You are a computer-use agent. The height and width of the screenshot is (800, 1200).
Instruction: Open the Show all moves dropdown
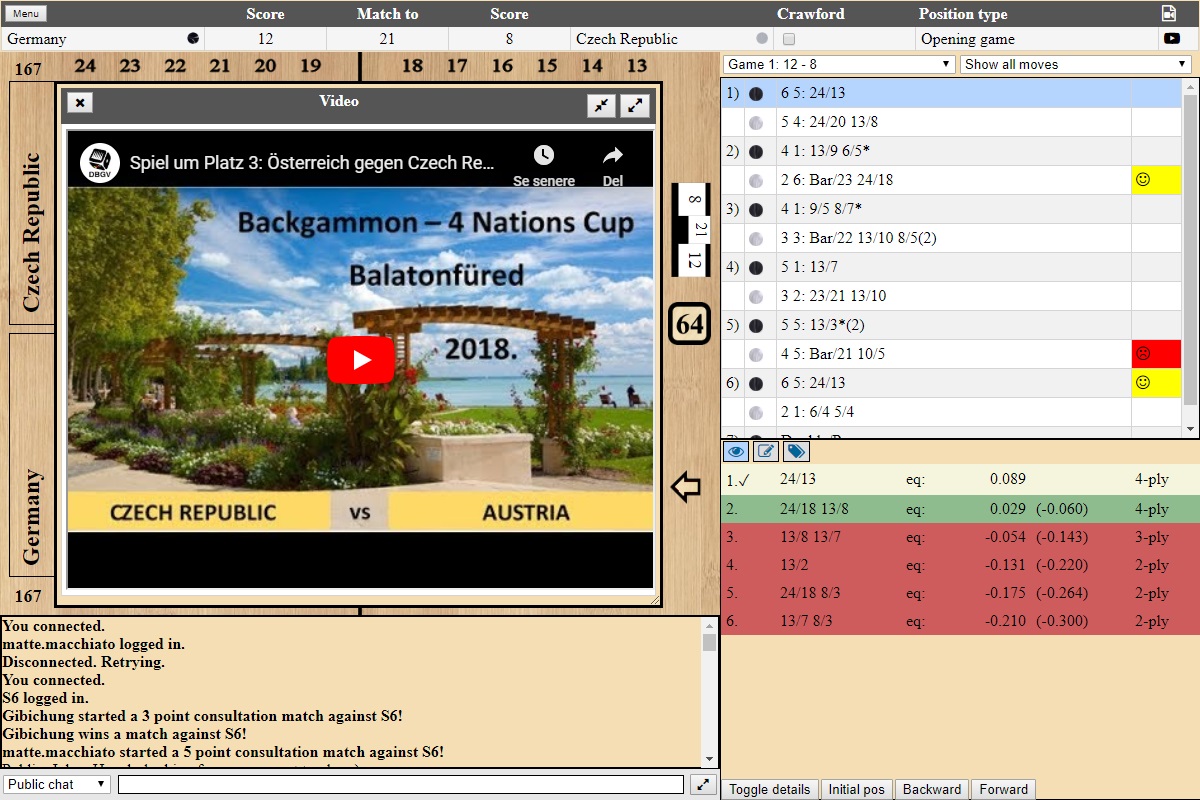pos(1076,64)
